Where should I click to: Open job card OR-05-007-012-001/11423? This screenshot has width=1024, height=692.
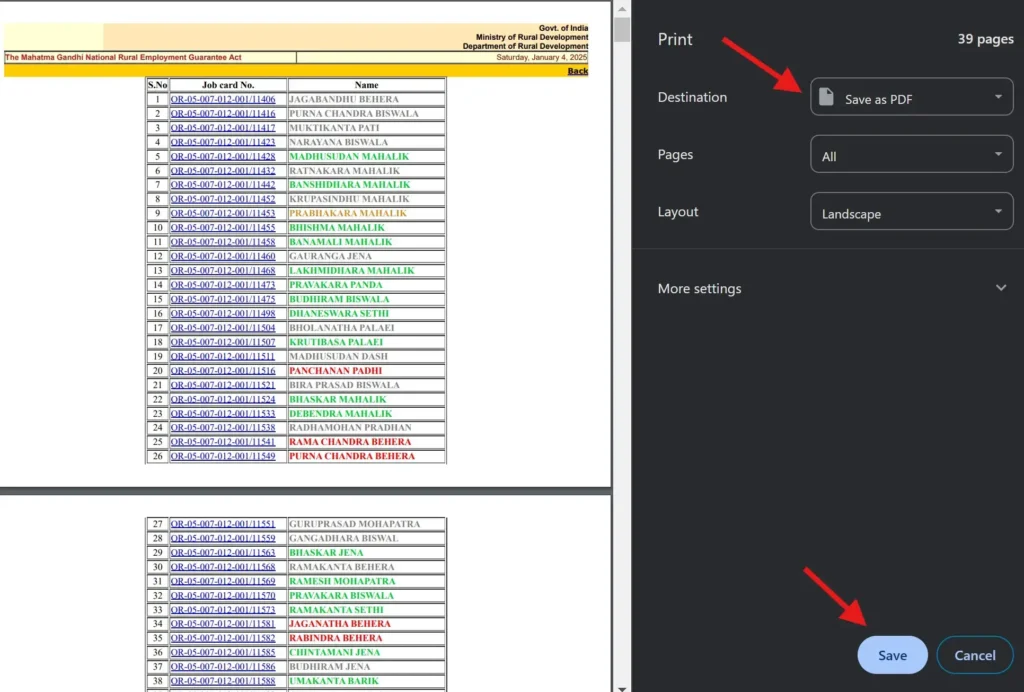(x=223, y=142)
